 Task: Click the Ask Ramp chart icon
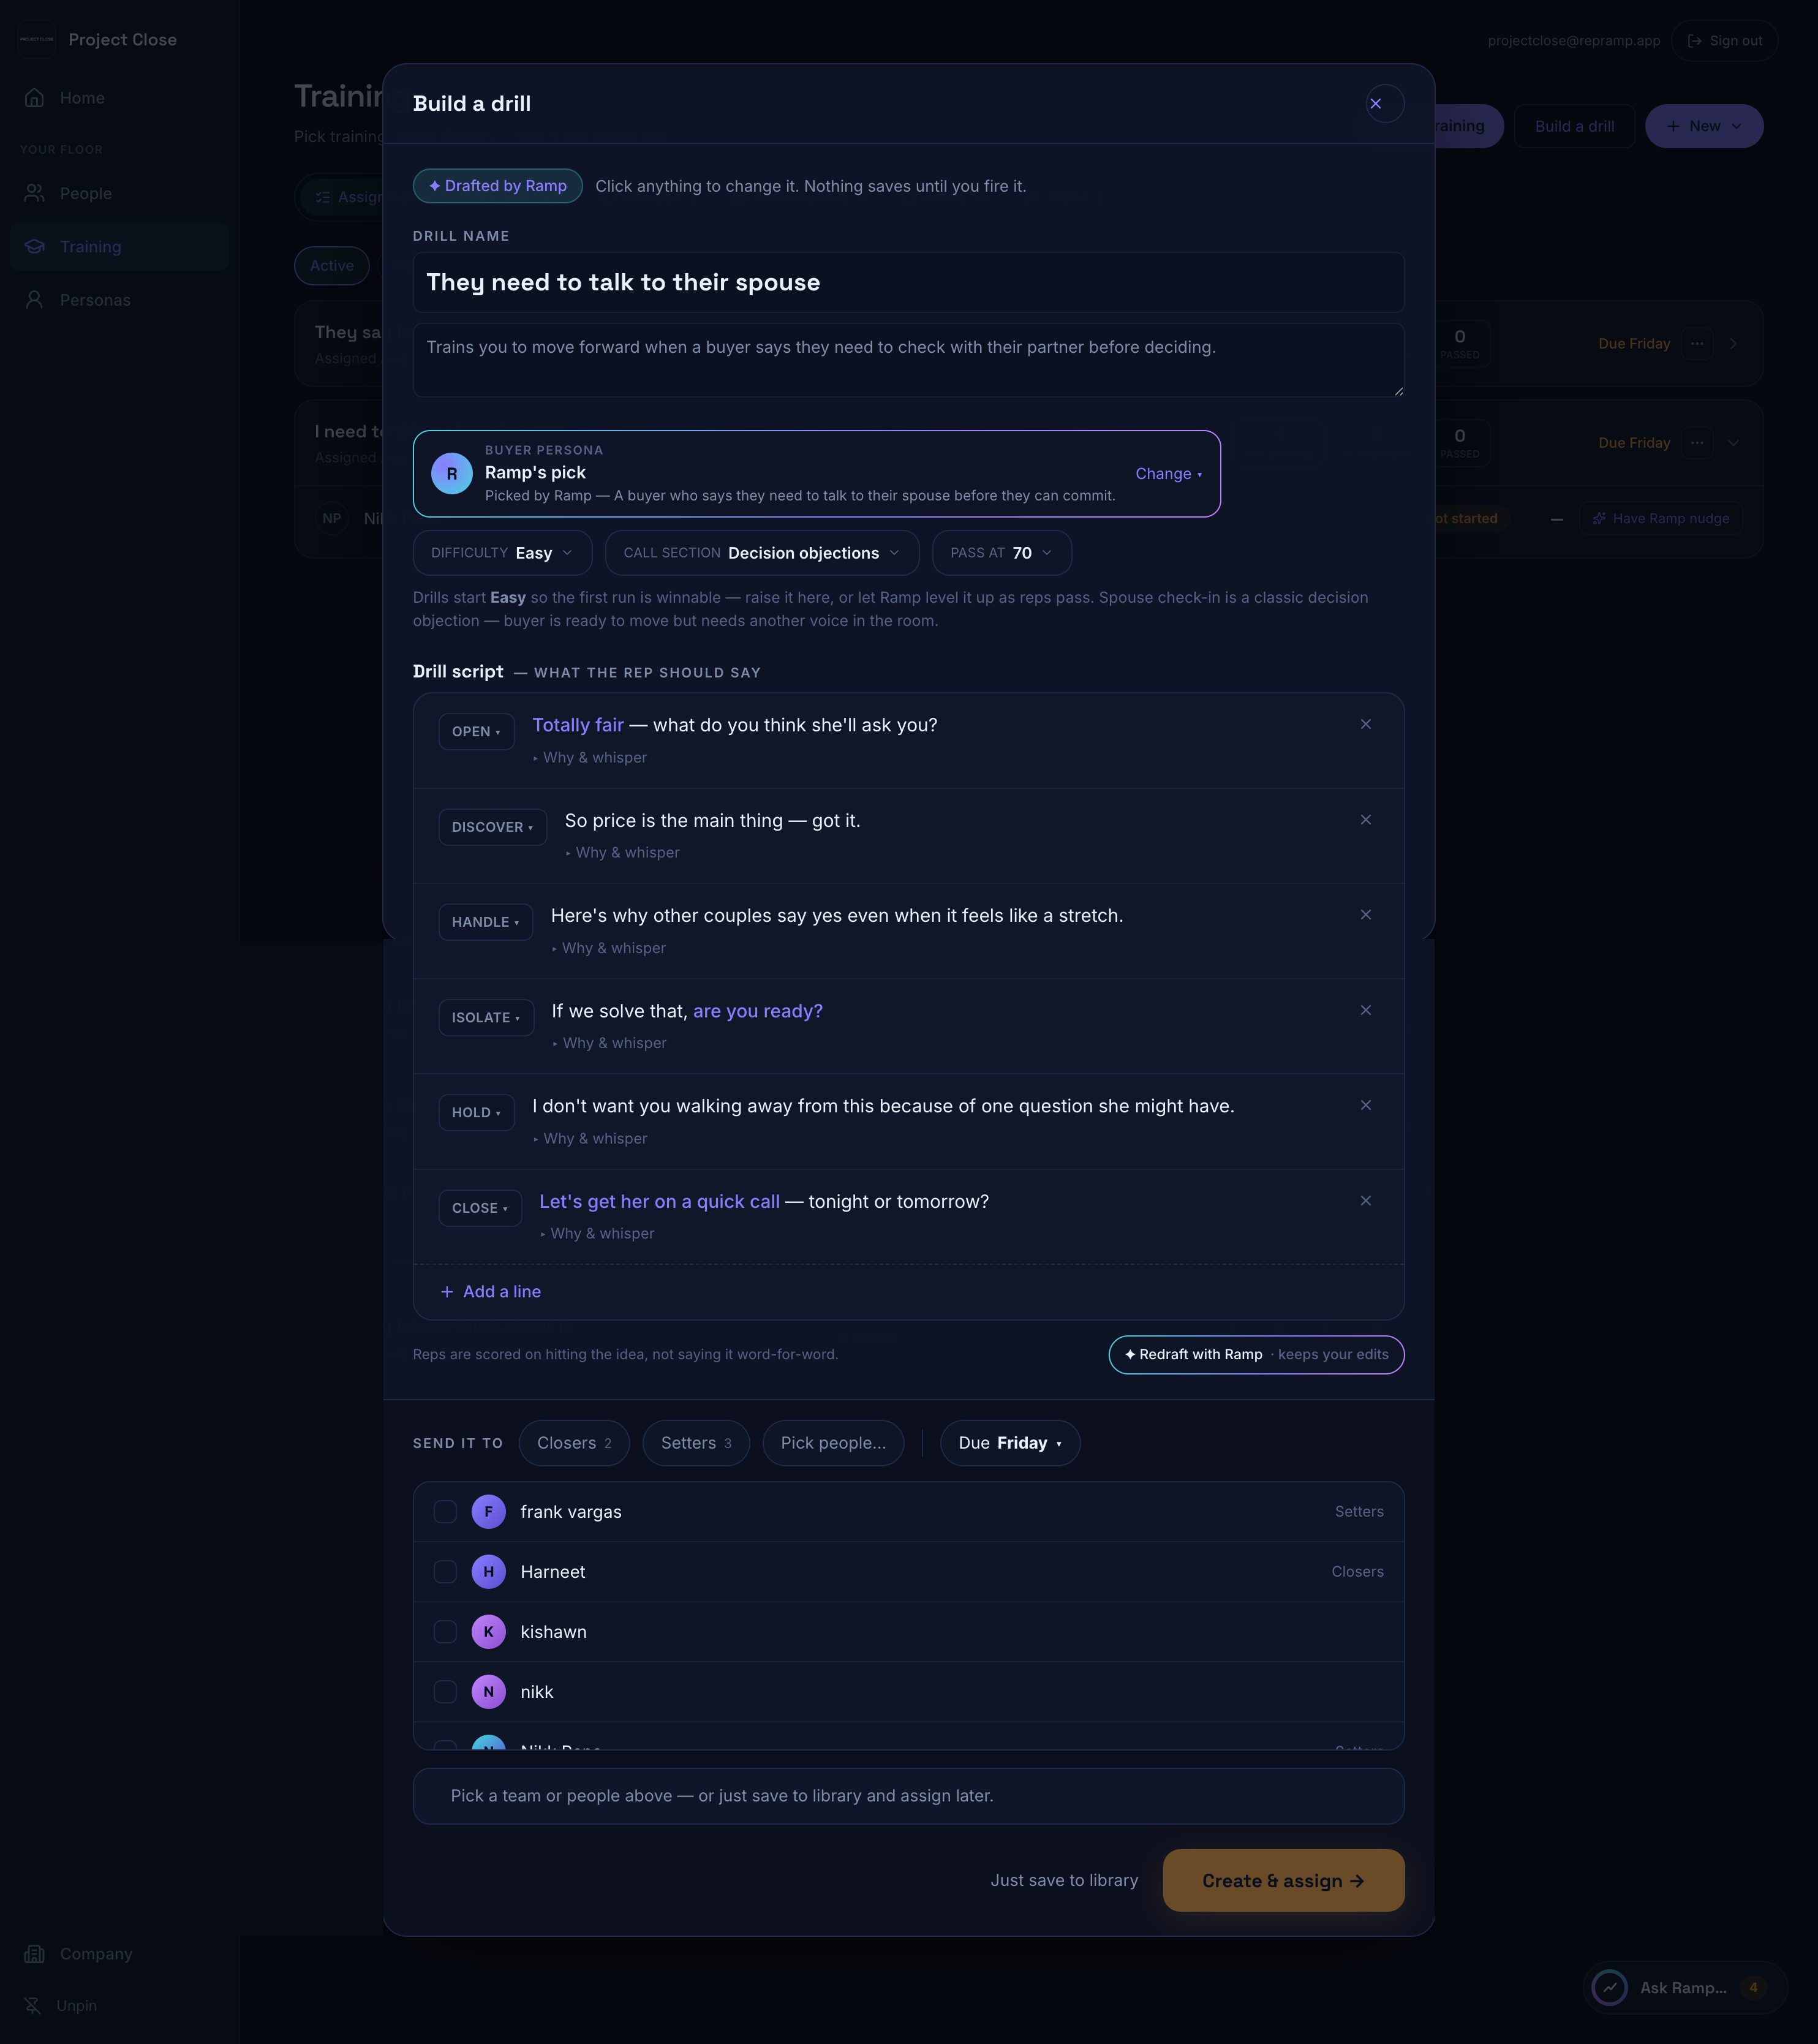1609,1988
